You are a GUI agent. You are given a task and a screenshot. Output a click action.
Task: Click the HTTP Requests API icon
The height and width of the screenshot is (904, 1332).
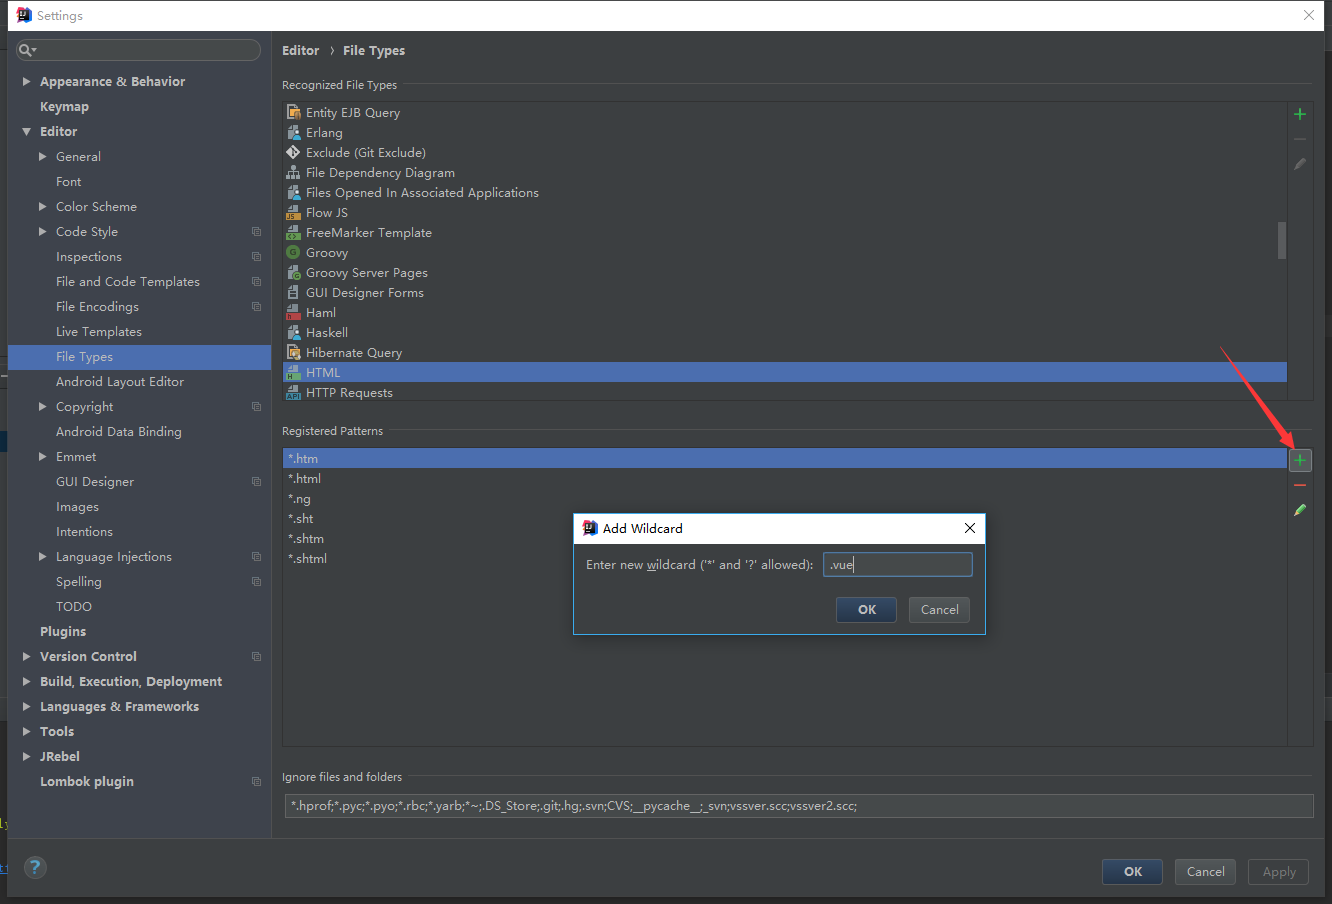point(293,392)
